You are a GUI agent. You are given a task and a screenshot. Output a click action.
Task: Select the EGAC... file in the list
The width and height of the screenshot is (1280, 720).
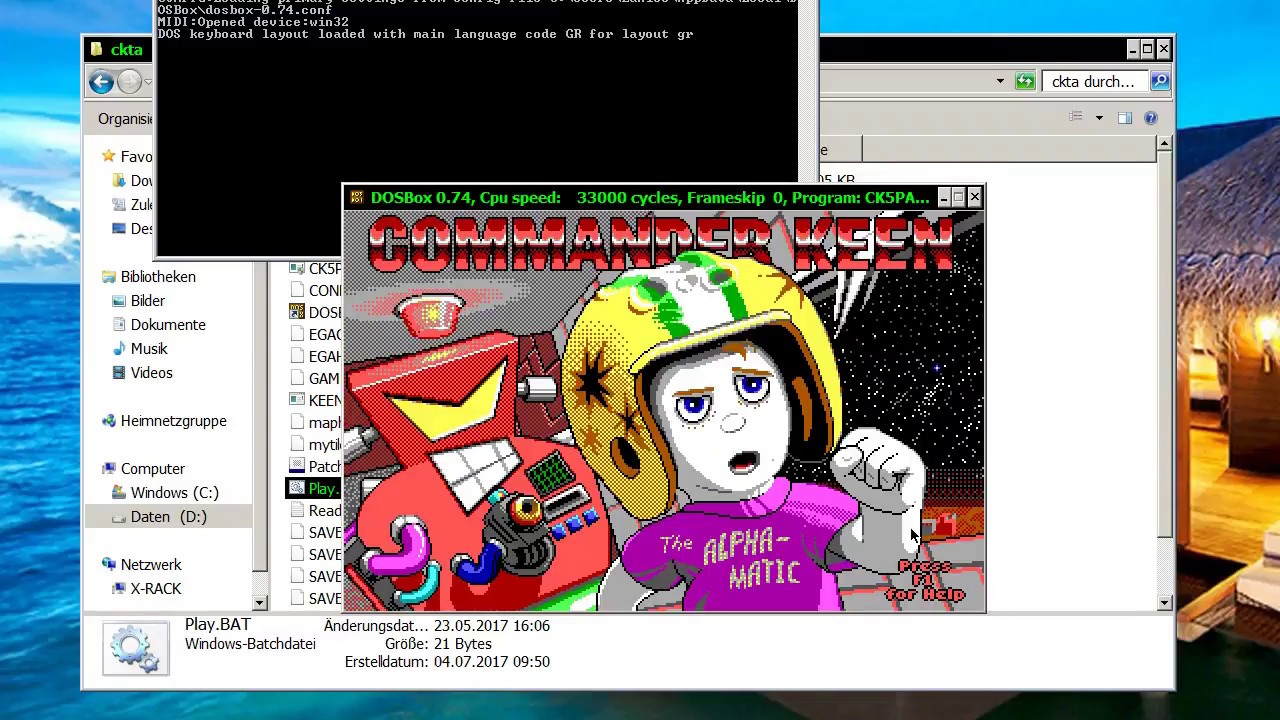click(314, 334)
